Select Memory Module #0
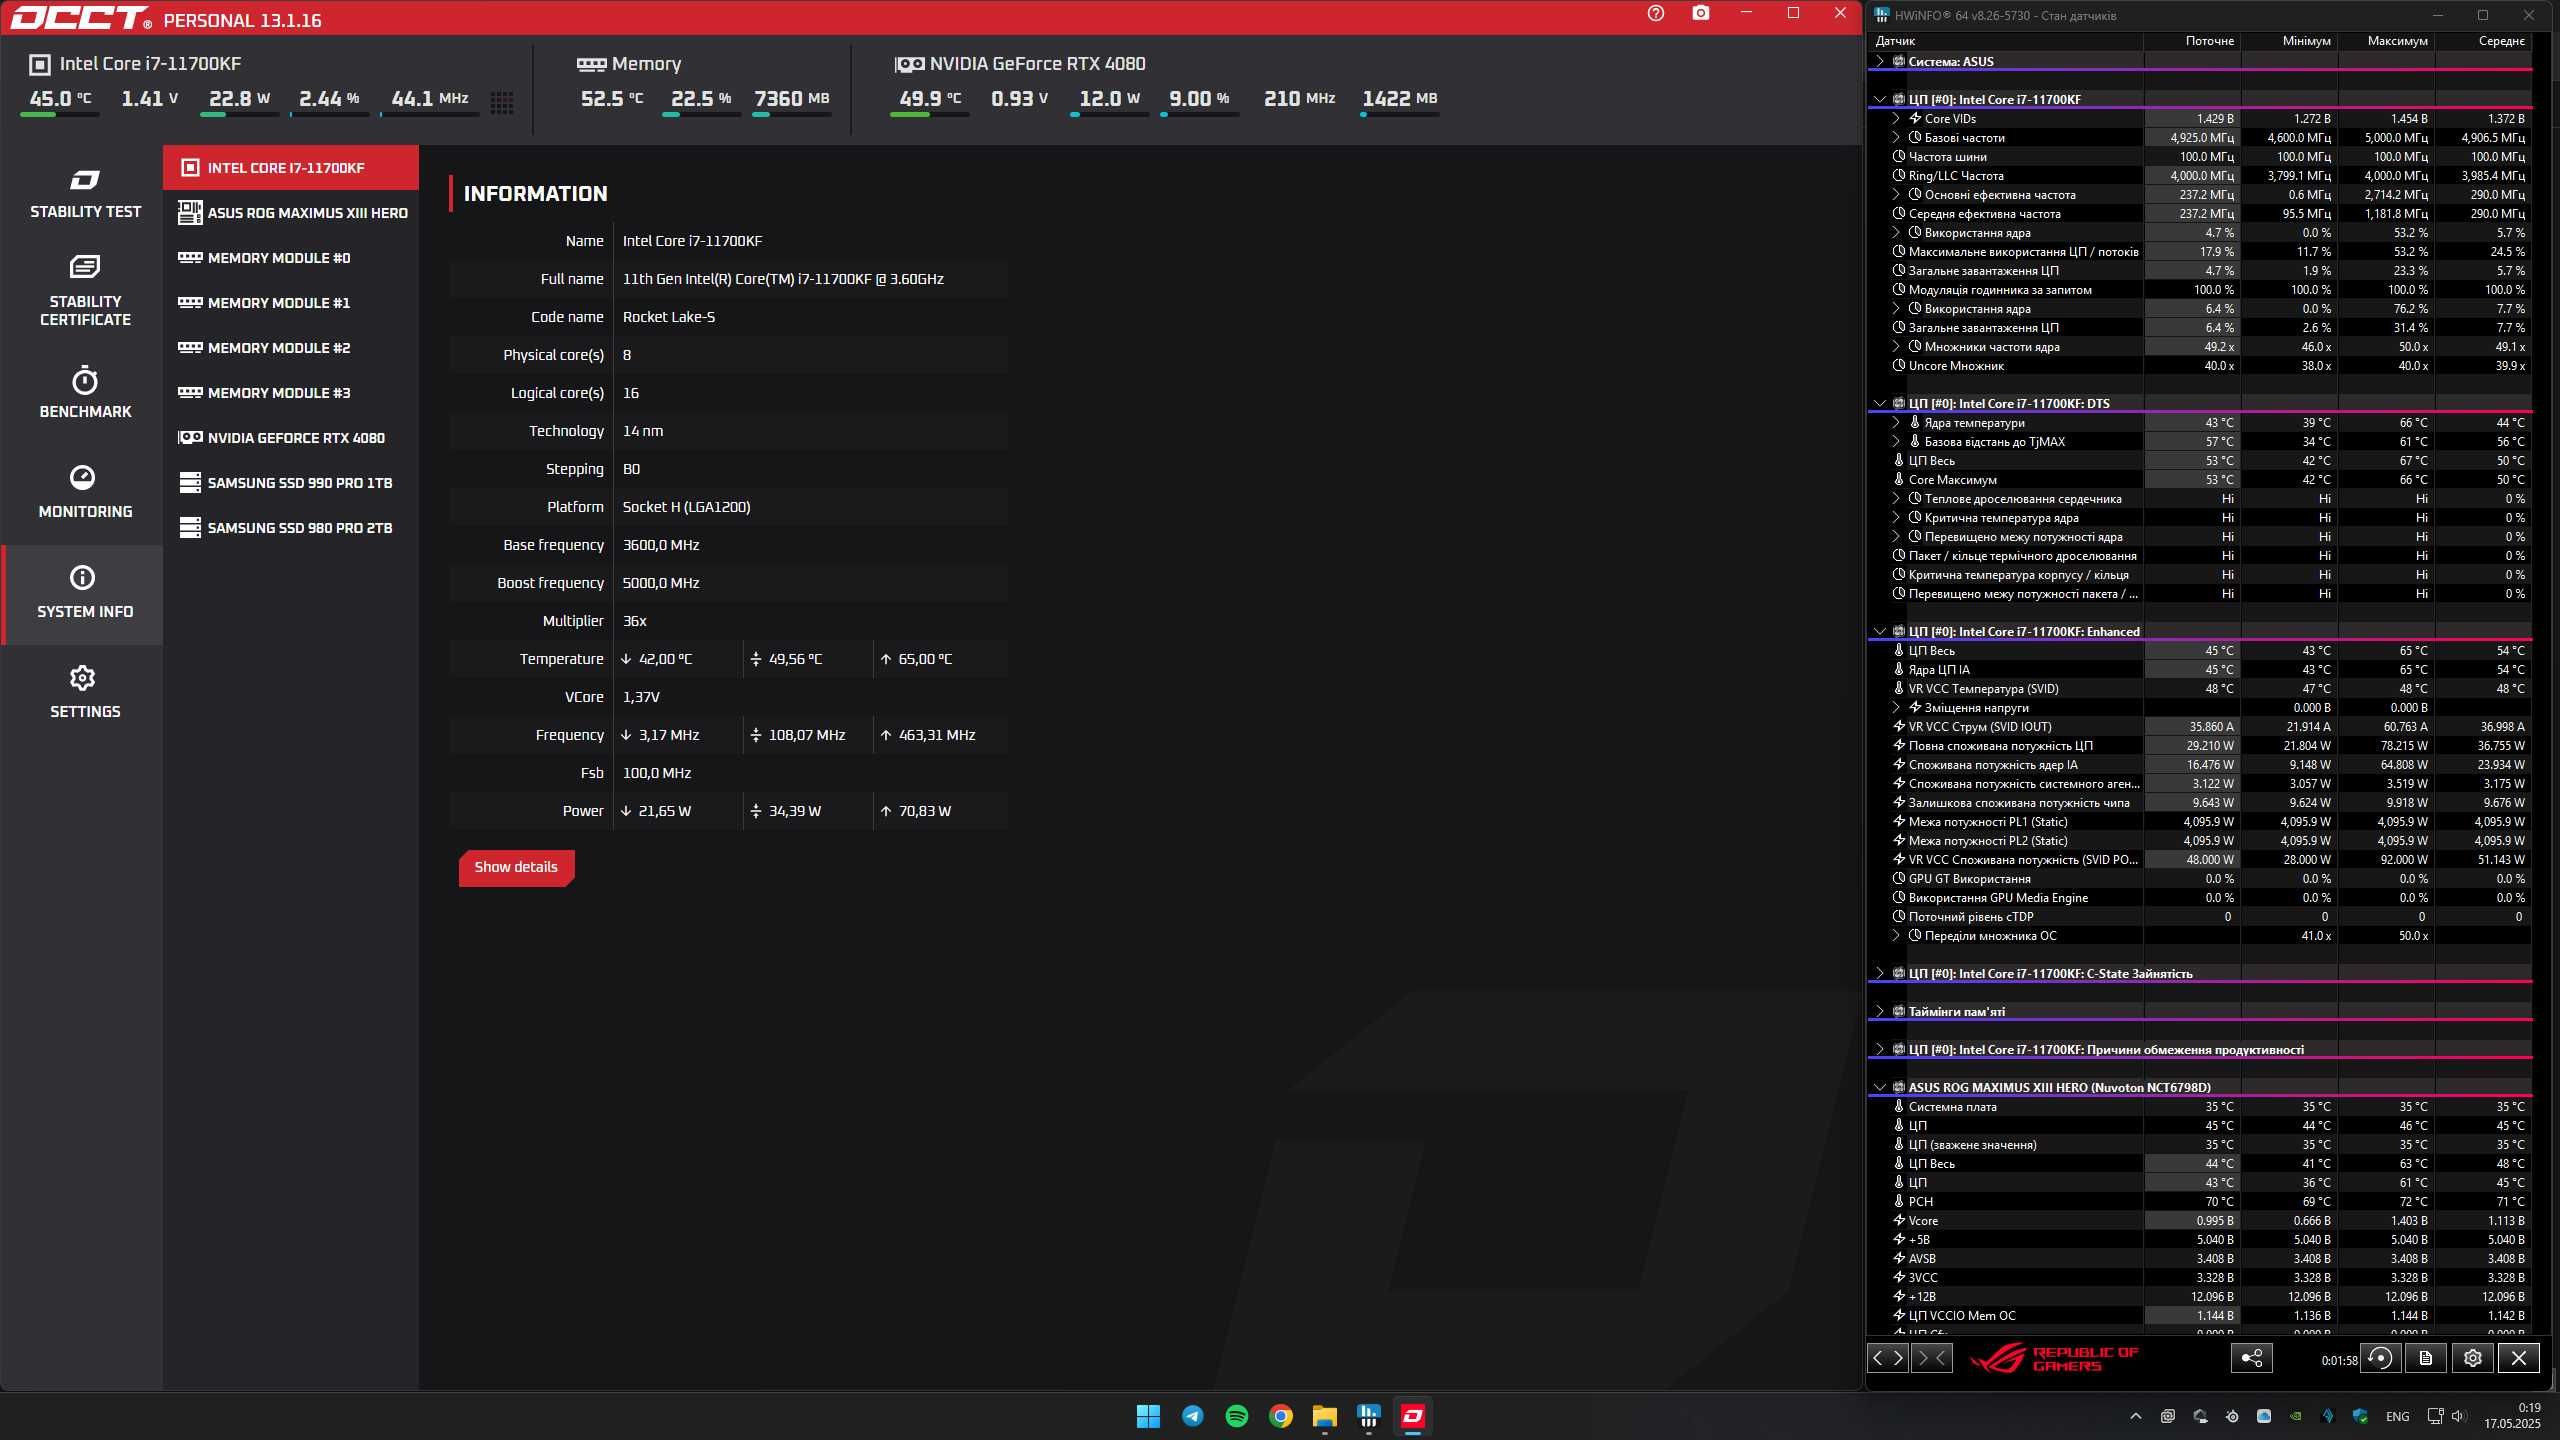 [291, 258]
